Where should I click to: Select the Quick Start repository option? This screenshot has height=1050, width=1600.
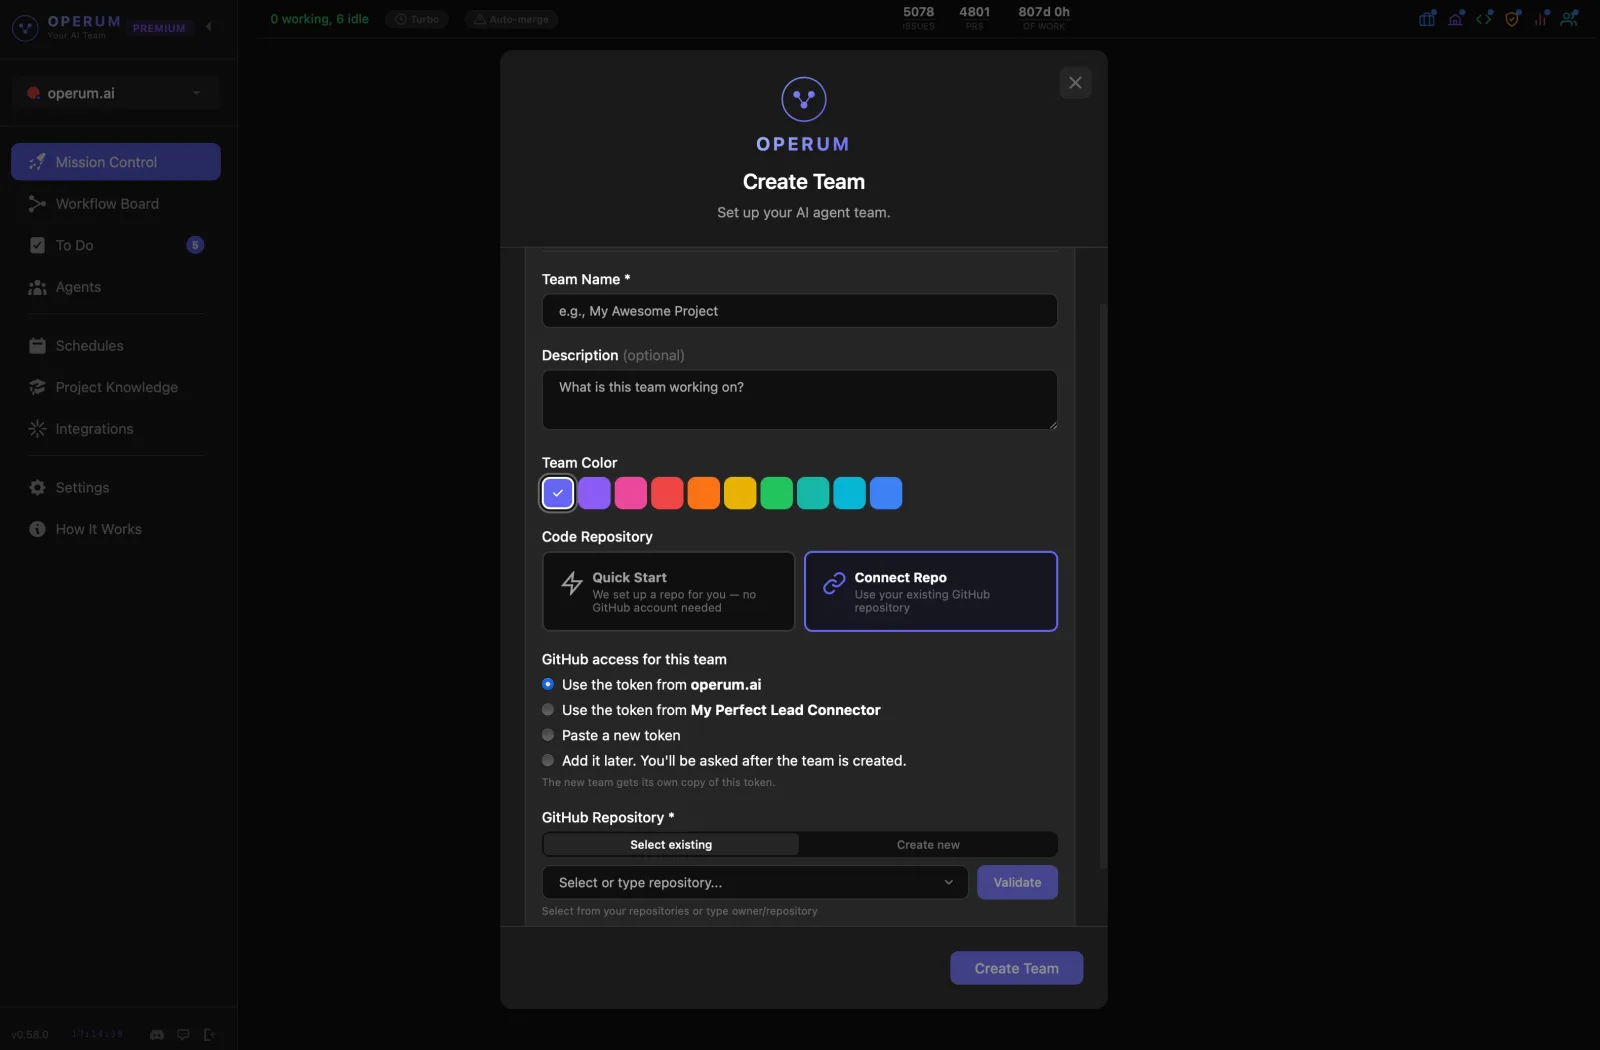668,591
